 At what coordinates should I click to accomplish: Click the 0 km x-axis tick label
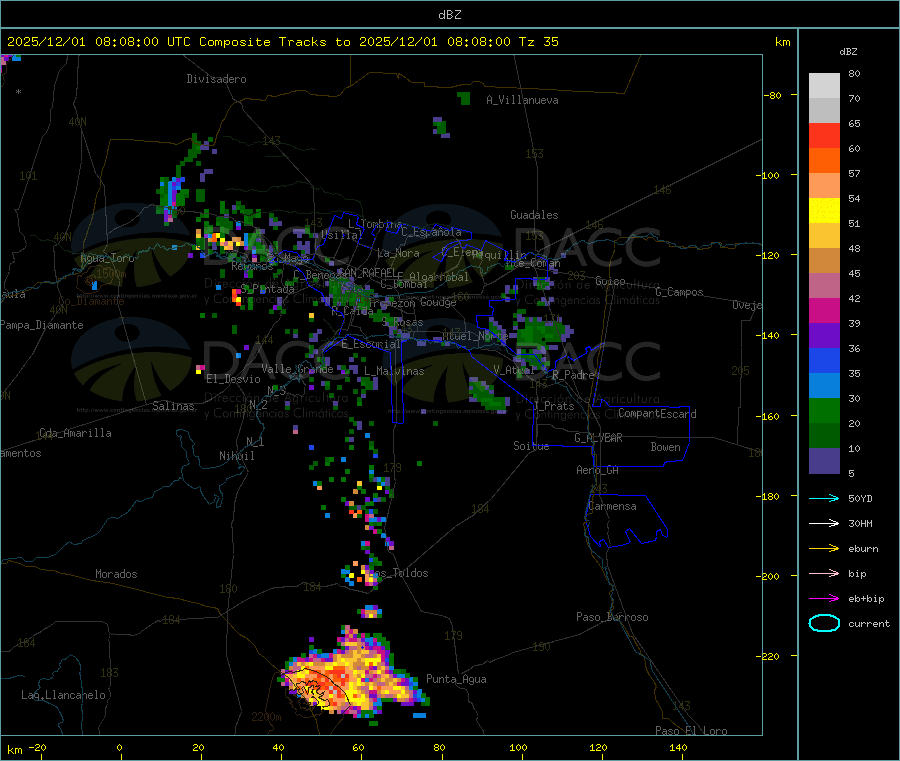tap(119, 747)
